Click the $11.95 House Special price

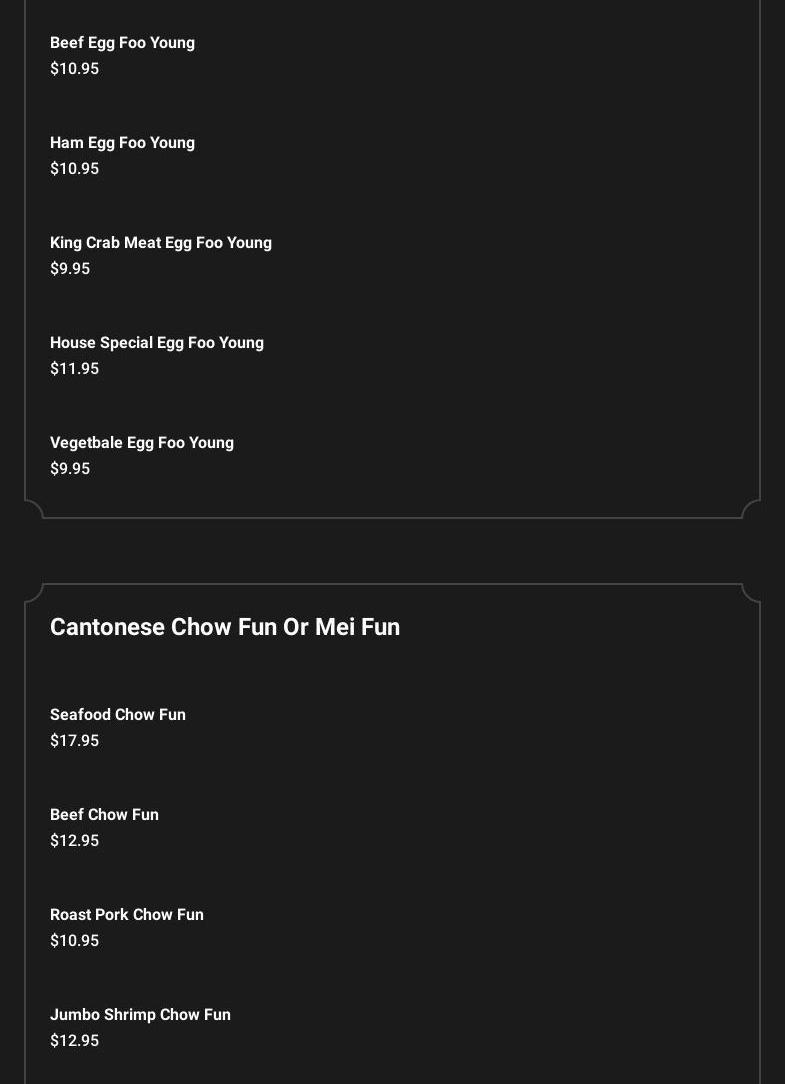[x=74, y=369]
